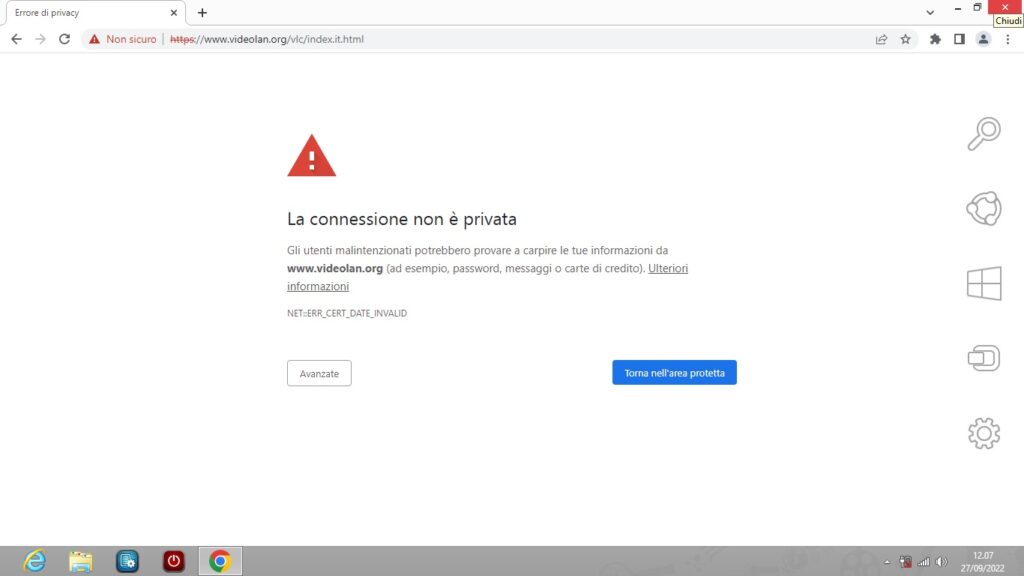This screenshot has width=1024, height=576.
Task: Restore down the Chrome window
Action: click(977, 8)
